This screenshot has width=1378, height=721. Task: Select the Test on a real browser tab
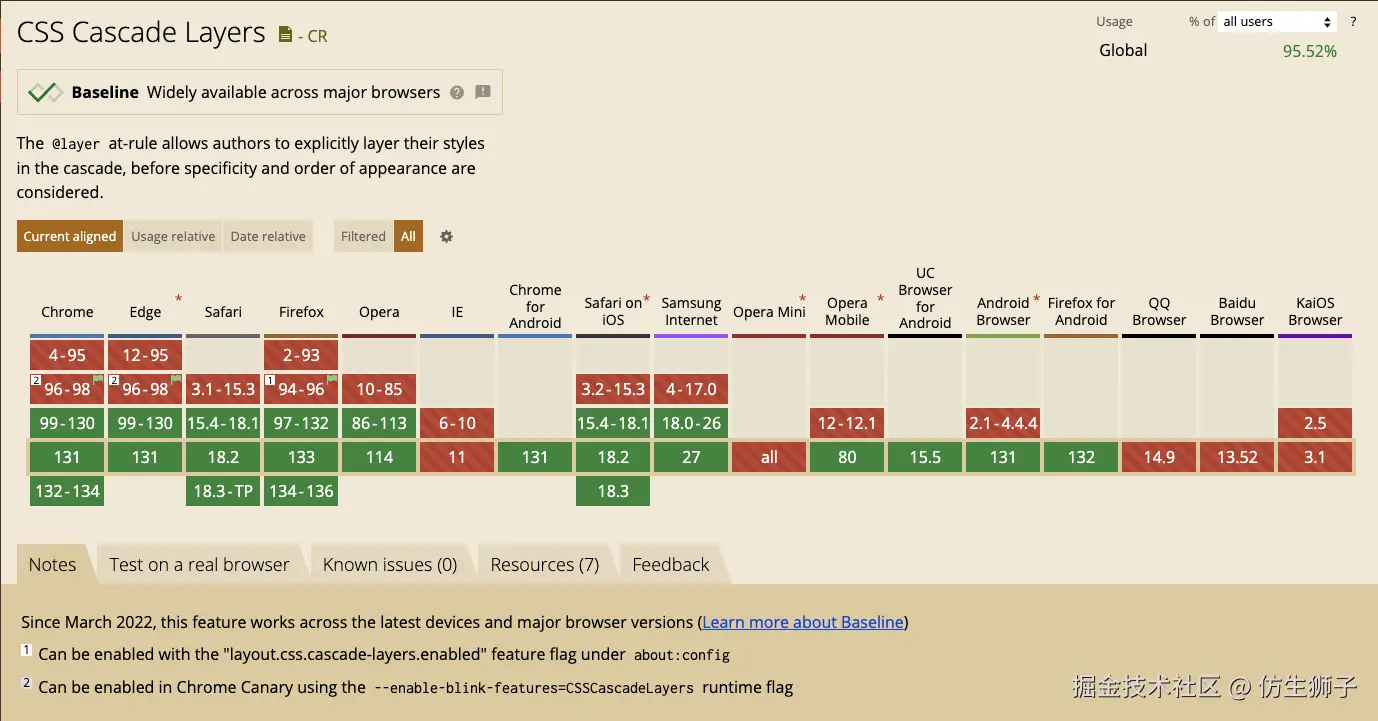[x=199, y=563]
